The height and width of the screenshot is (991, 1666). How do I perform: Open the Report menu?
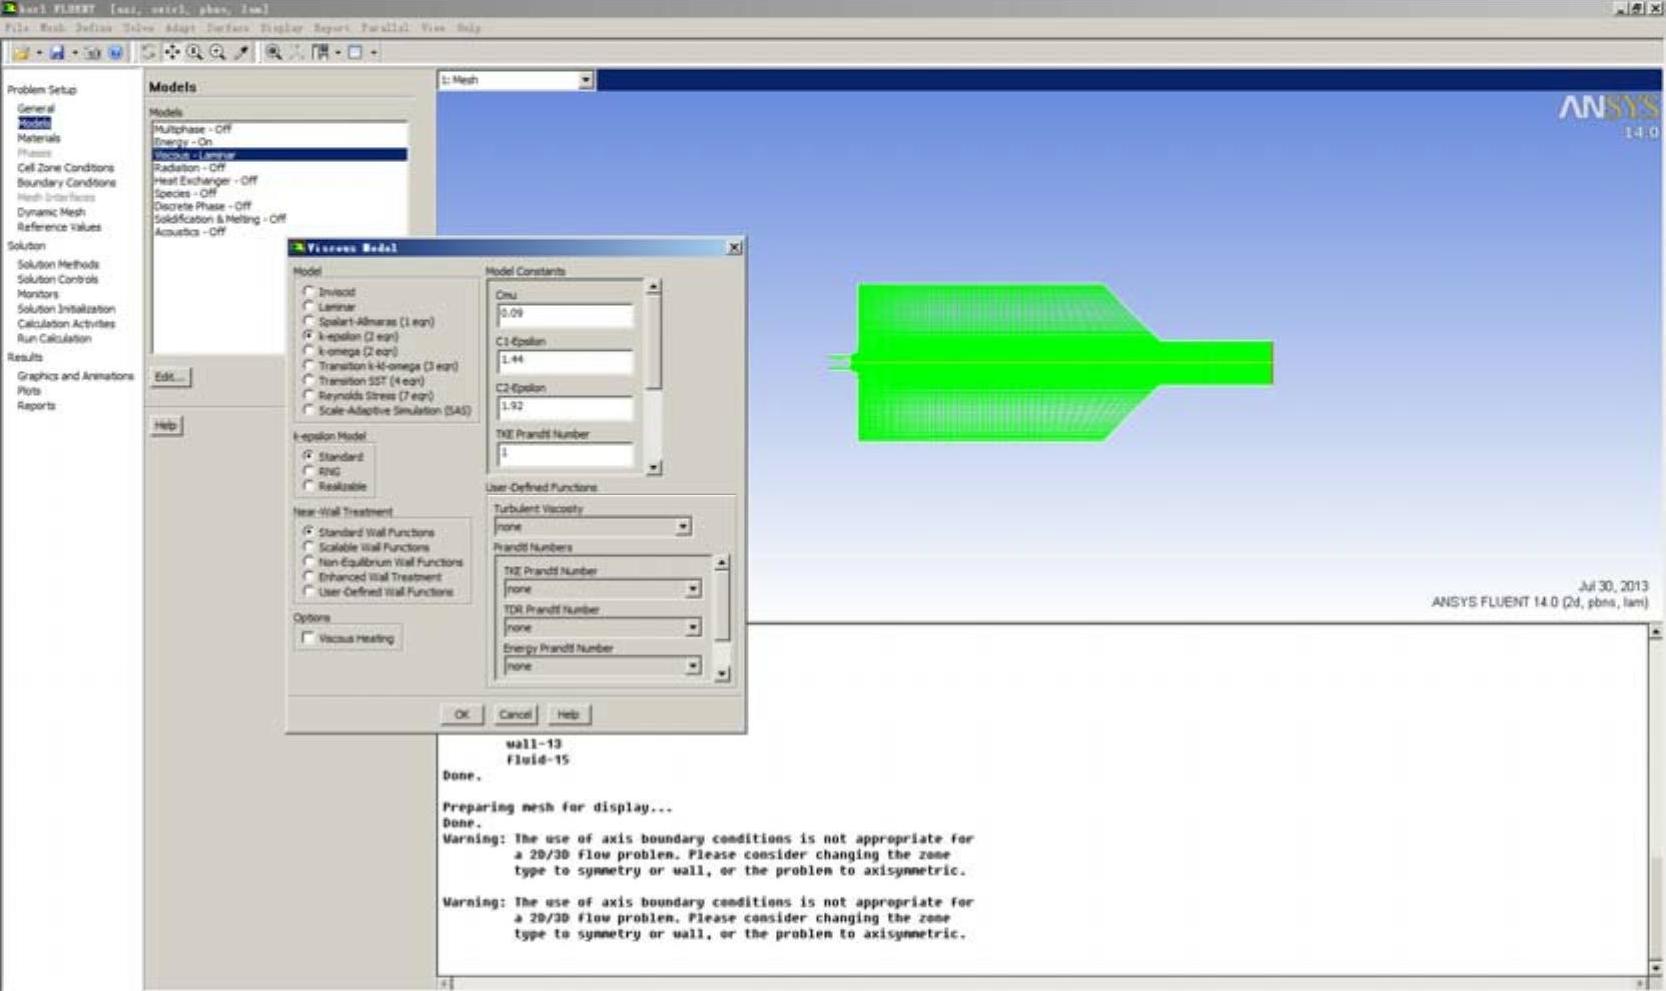point(331,28)
